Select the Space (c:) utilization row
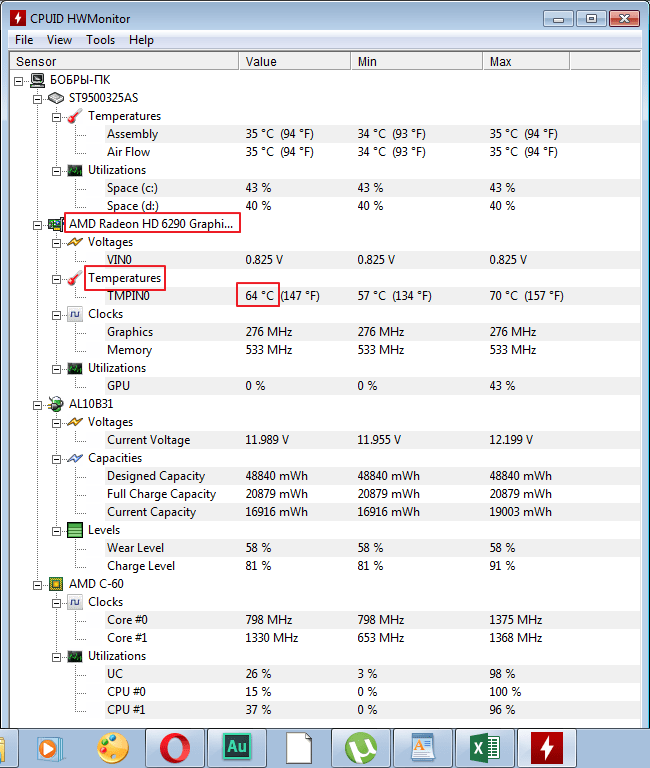Screen dimensions: 650x768 coord(372,188)
